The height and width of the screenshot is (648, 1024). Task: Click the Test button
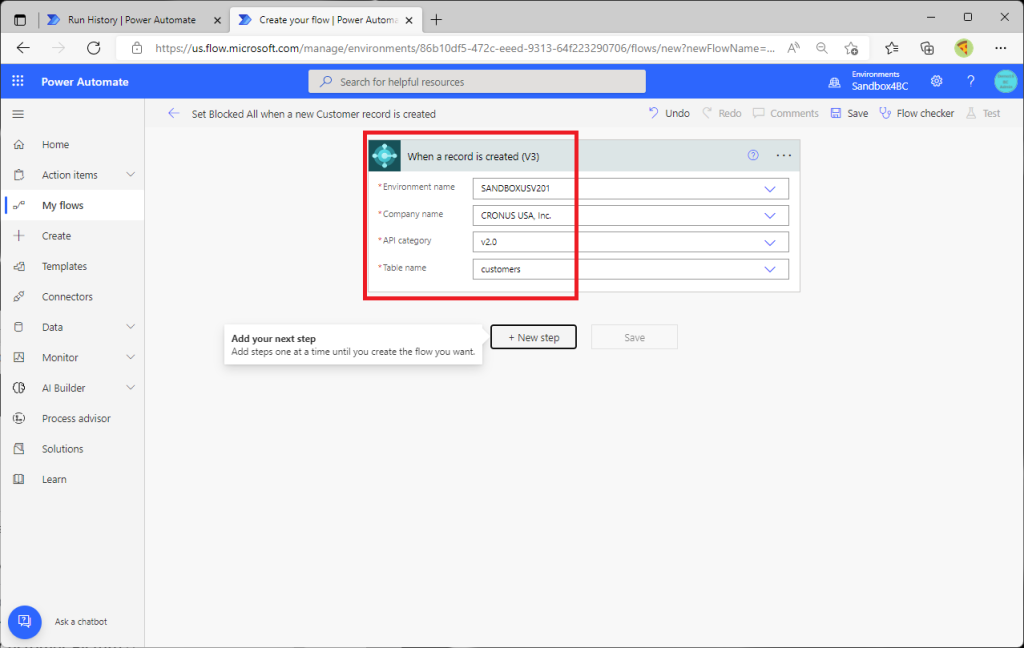point(983,113)
